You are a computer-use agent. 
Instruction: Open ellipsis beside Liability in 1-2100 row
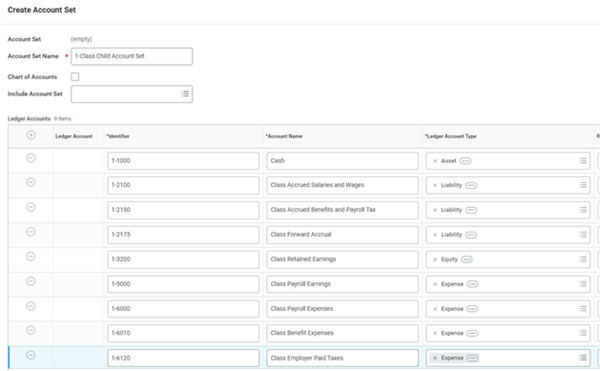pos(471,186)
